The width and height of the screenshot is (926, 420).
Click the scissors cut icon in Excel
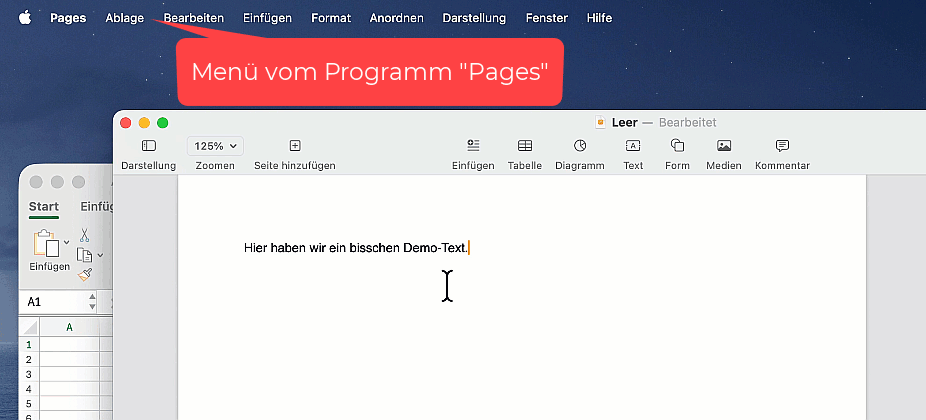[84, 236]
